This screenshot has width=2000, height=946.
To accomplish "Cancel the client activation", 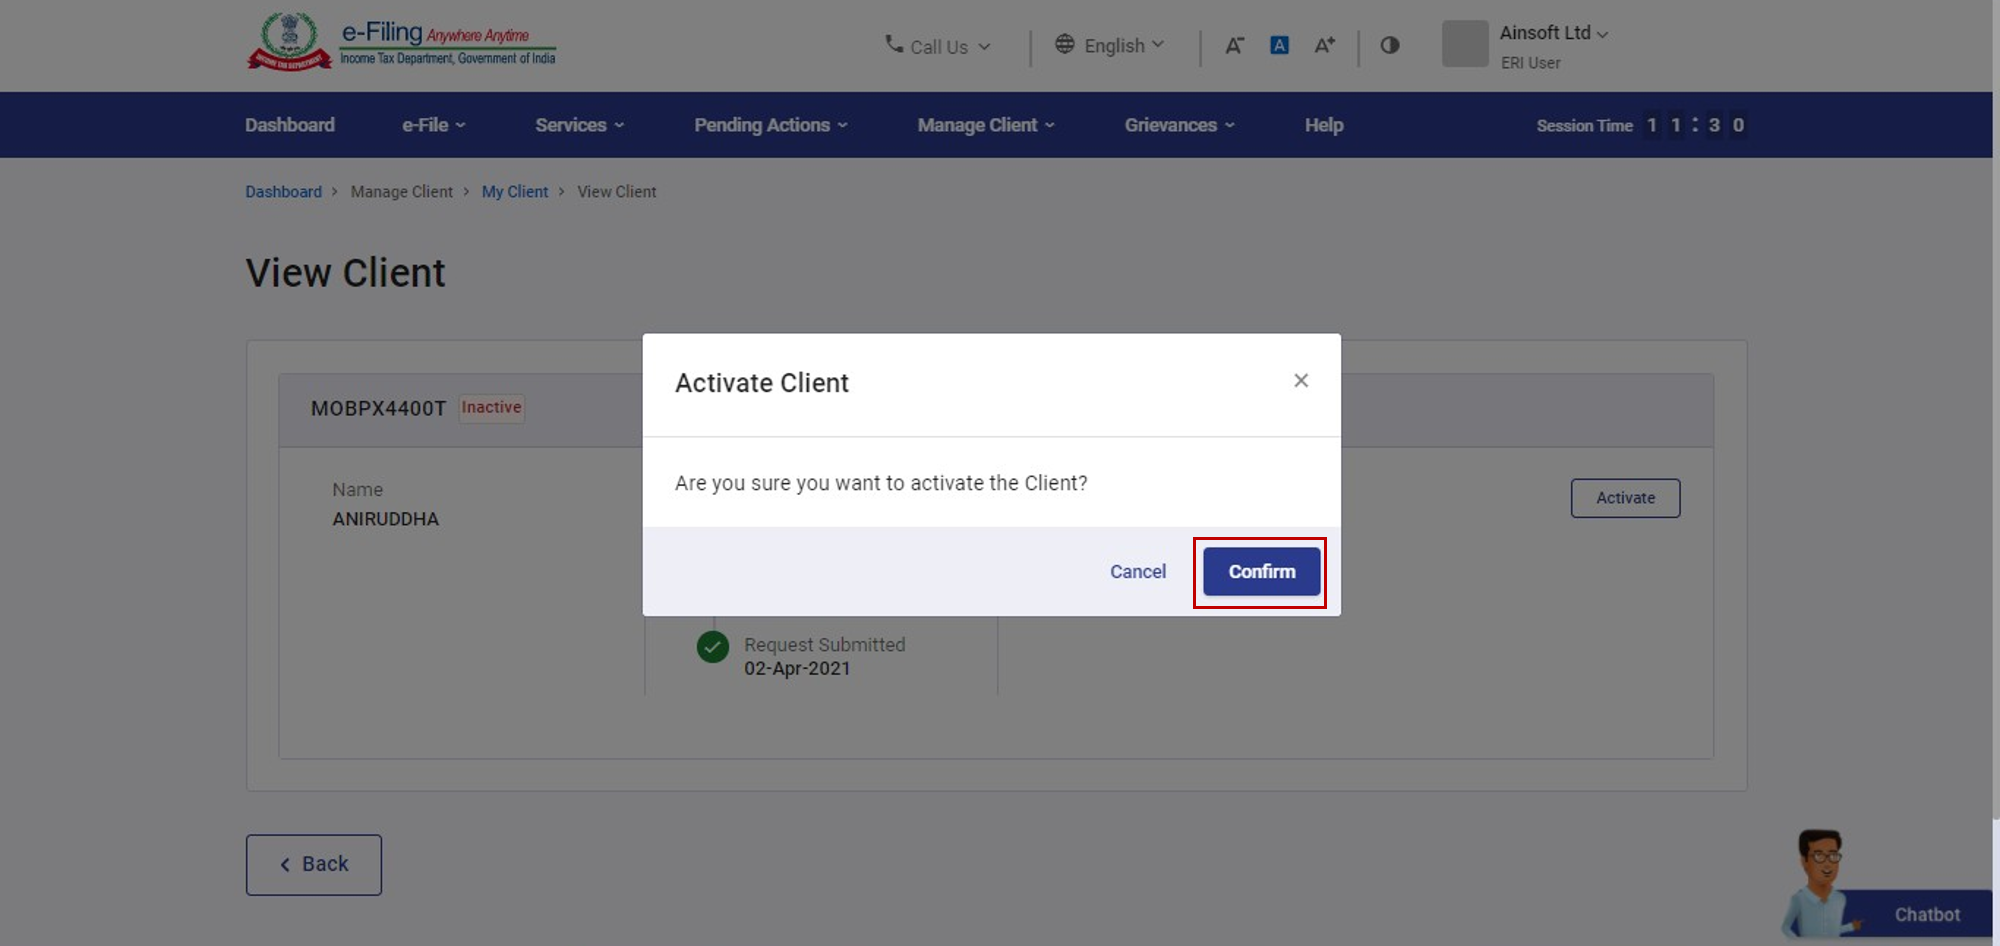I will tap(1137, 572).
